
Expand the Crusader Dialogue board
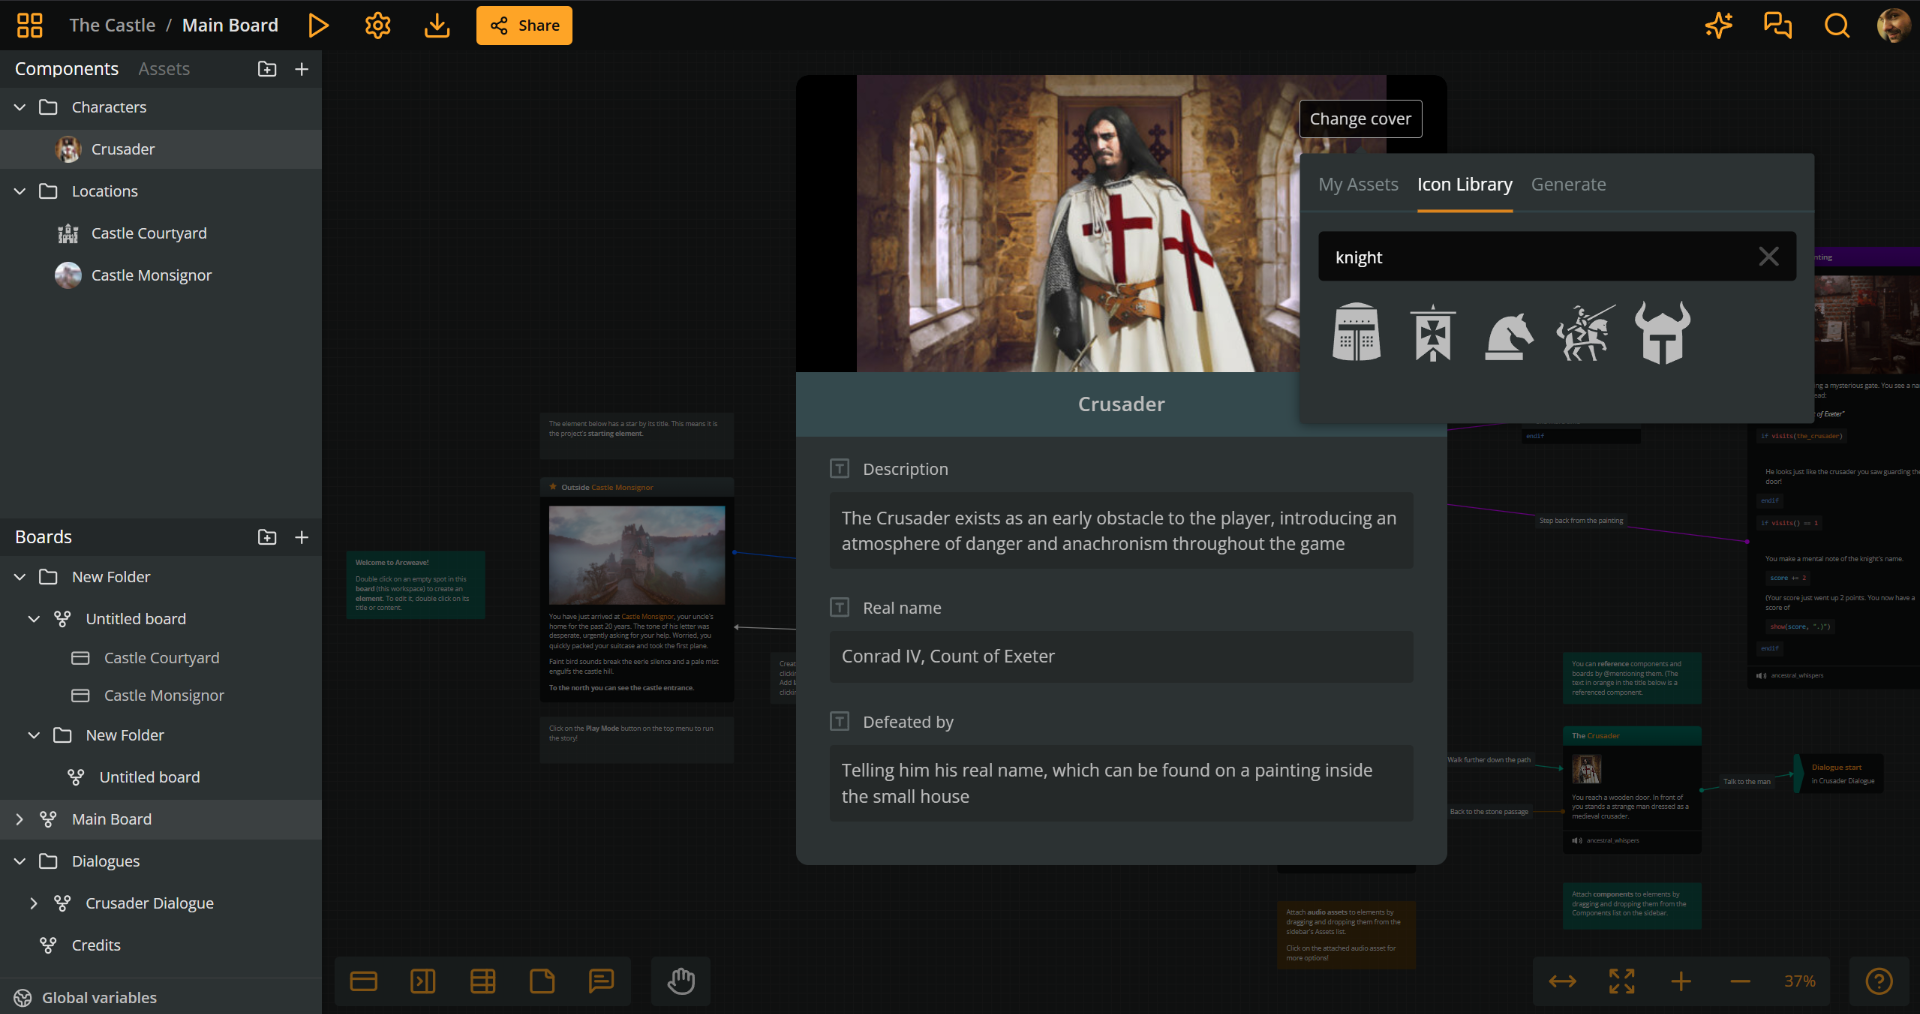tap(34, 902)
